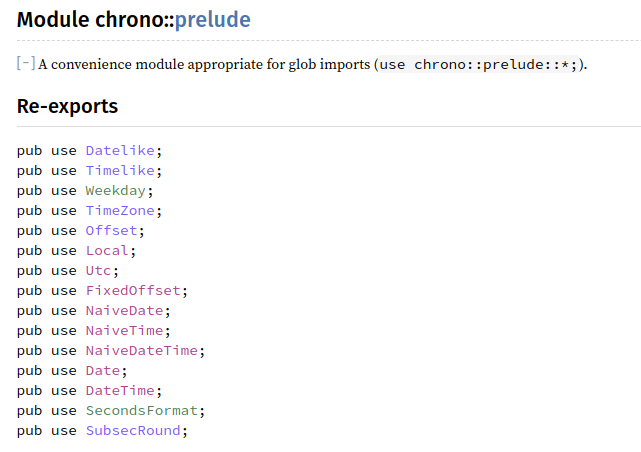Go to the Weekday enum
Screen dimensions: 641x452
tap(116, 190)
